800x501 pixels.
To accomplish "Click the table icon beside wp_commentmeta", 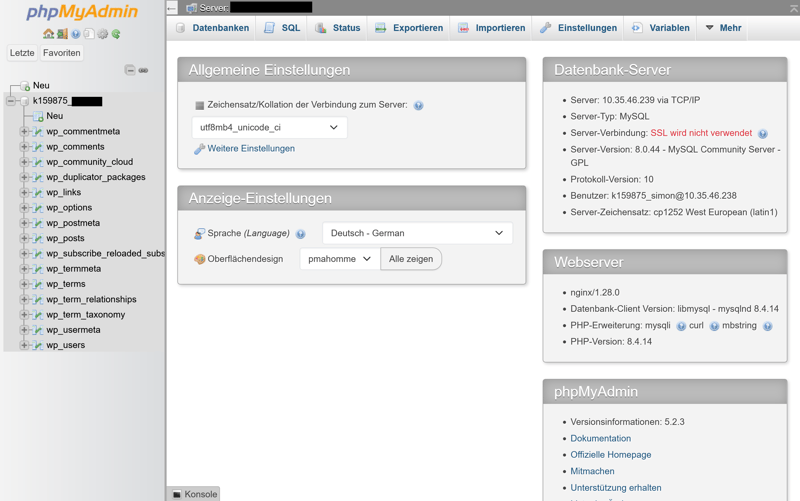I will pos(38,132).
